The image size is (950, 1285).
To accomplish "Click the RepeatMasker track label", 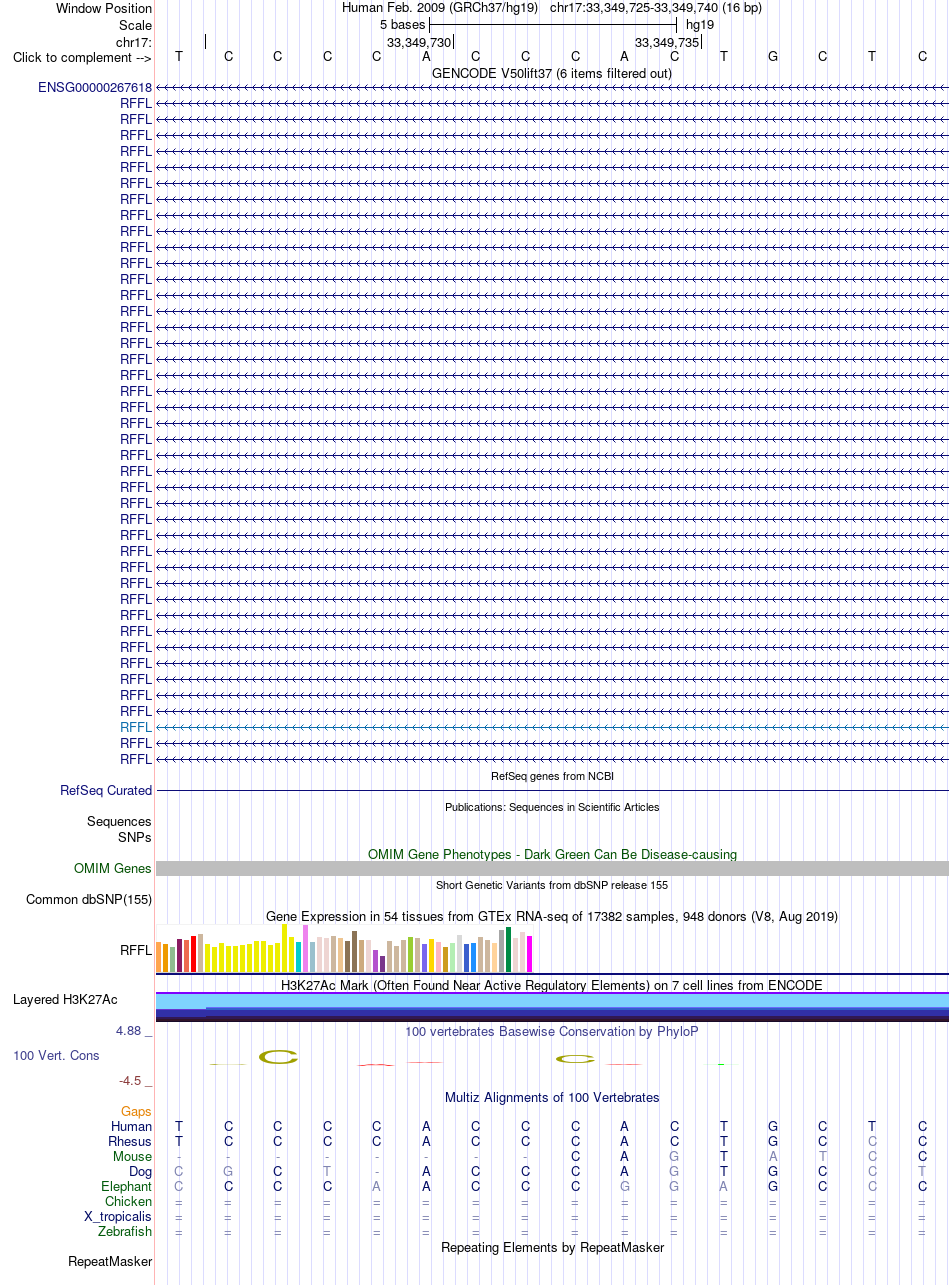I will (x=110, y=1262).
